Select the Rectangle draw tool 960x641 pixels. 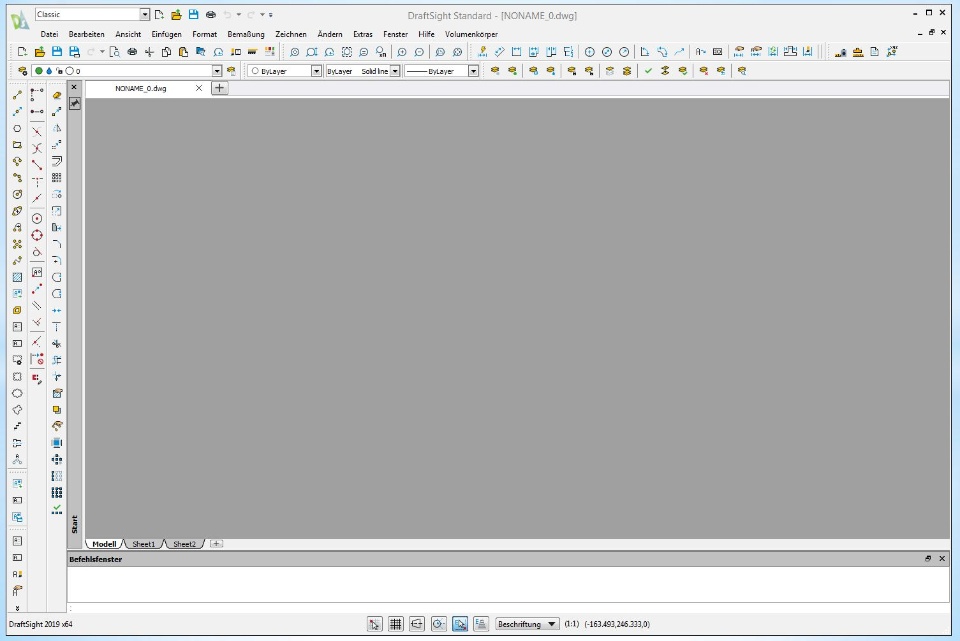click(17, 145)
